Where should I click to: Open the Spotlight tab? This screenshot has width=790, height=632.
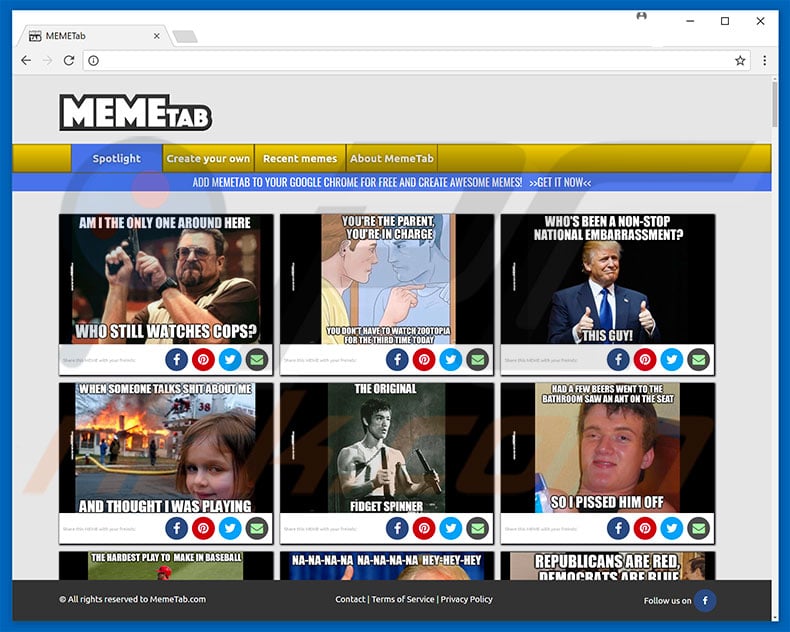117,158
